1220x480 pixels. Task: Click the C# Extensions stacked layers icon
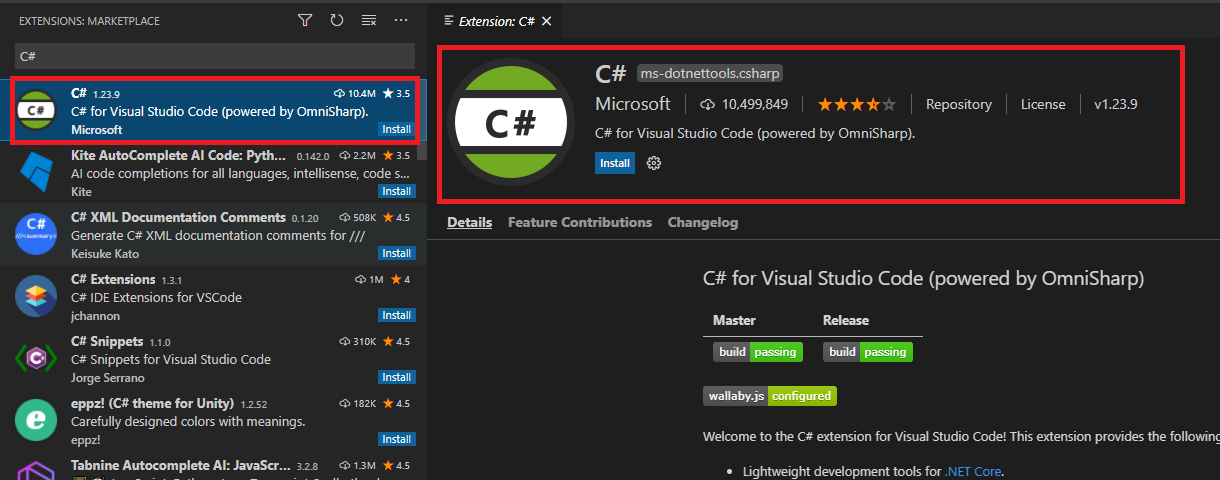point(36,297)
